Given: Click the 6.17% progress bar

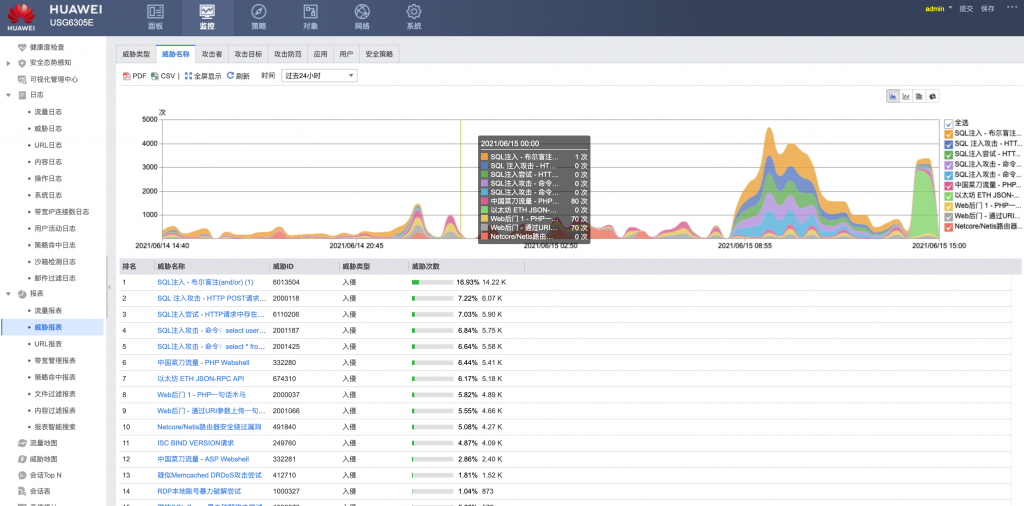Looking at the screenshot, I should click(432, 378).
